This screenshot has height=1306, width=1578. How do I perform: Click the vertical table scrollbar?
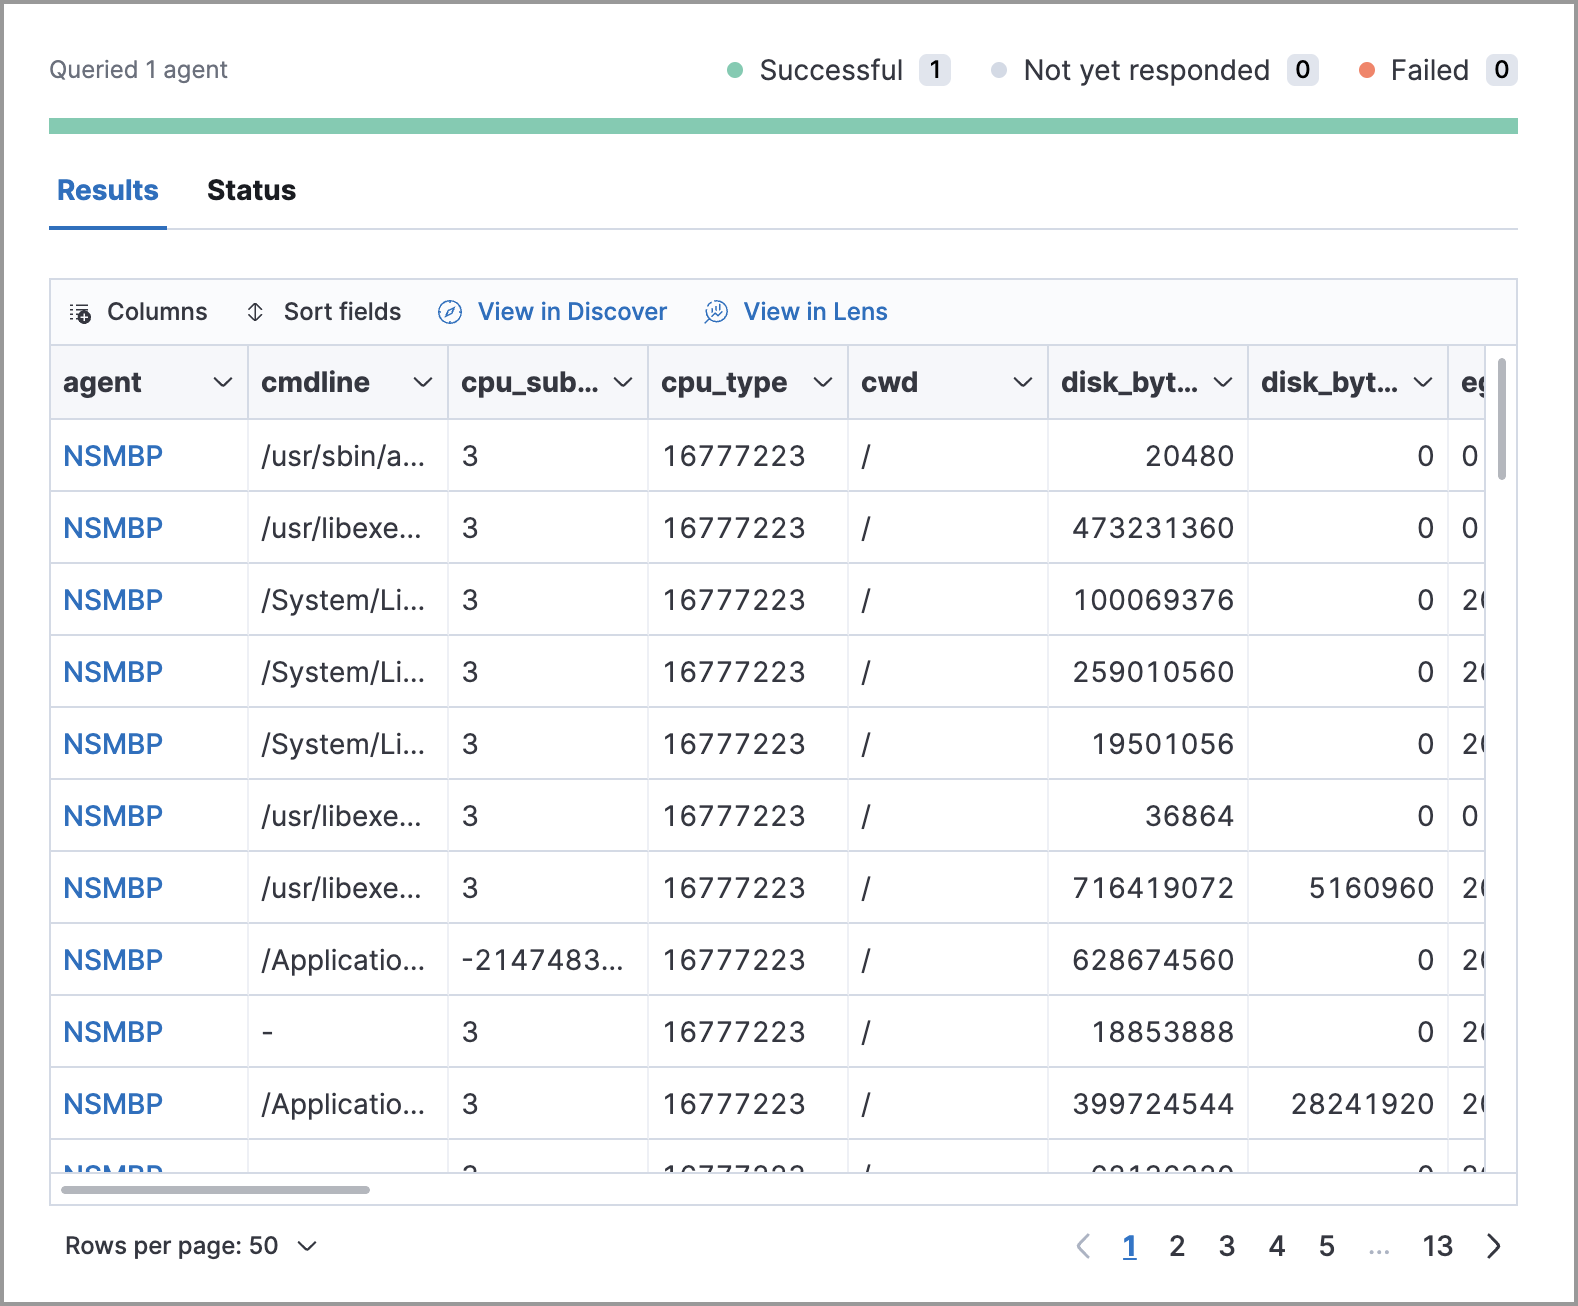pos(1501,420)
